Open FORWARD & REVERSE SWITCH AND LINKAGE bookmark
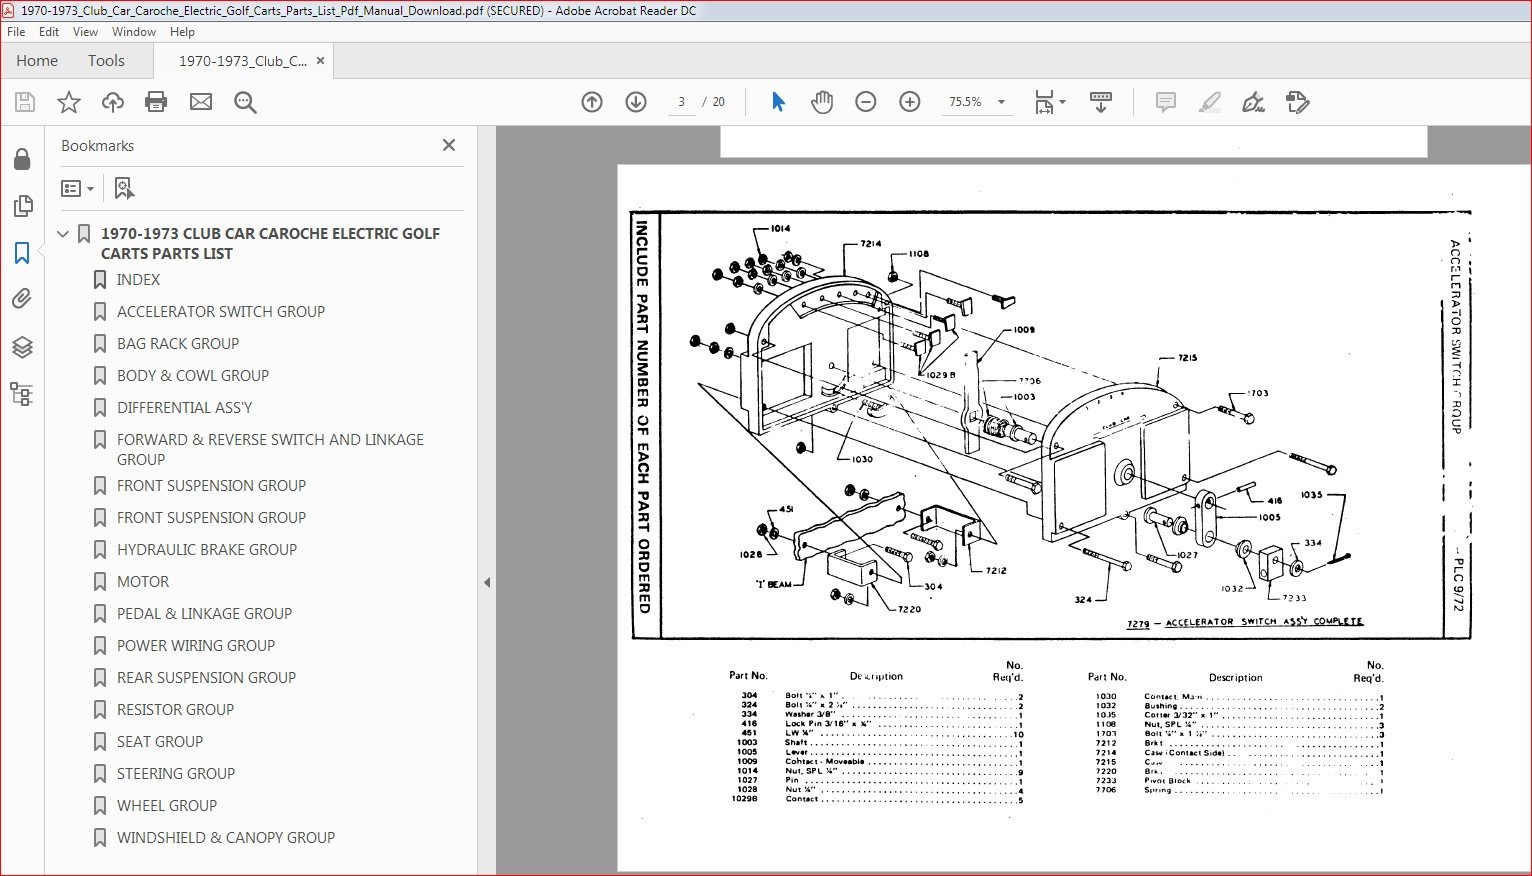This screenshot has width=1532, height=876. click(x=270, y=450)
